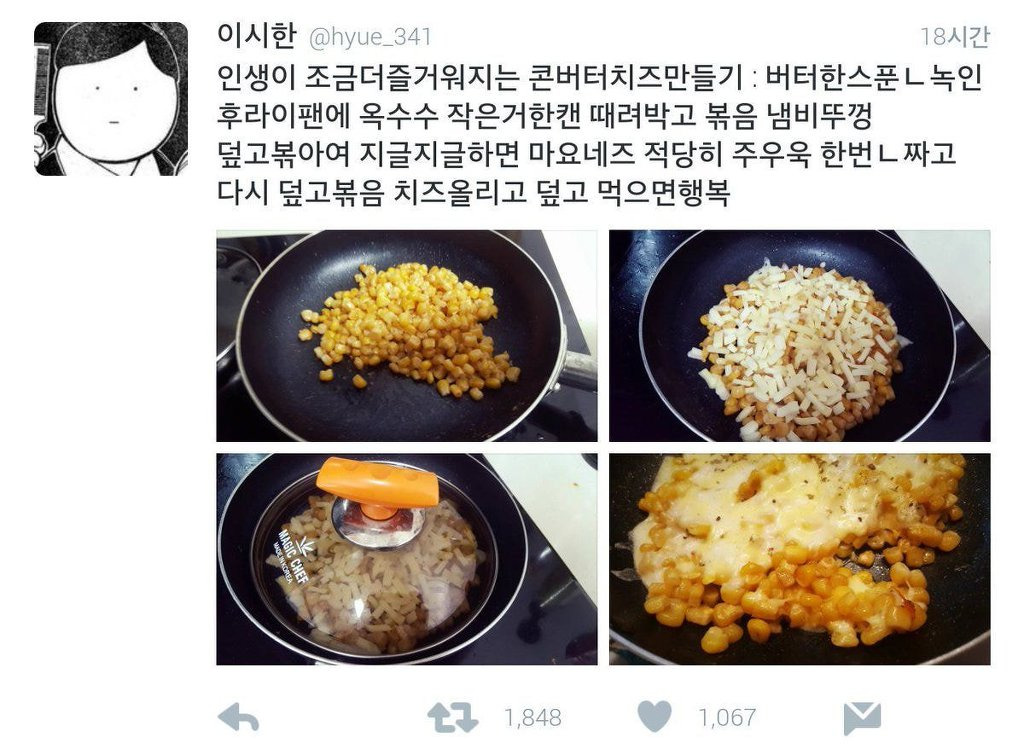
Task: View the retweet count 1,848
Action: (533, 718)
